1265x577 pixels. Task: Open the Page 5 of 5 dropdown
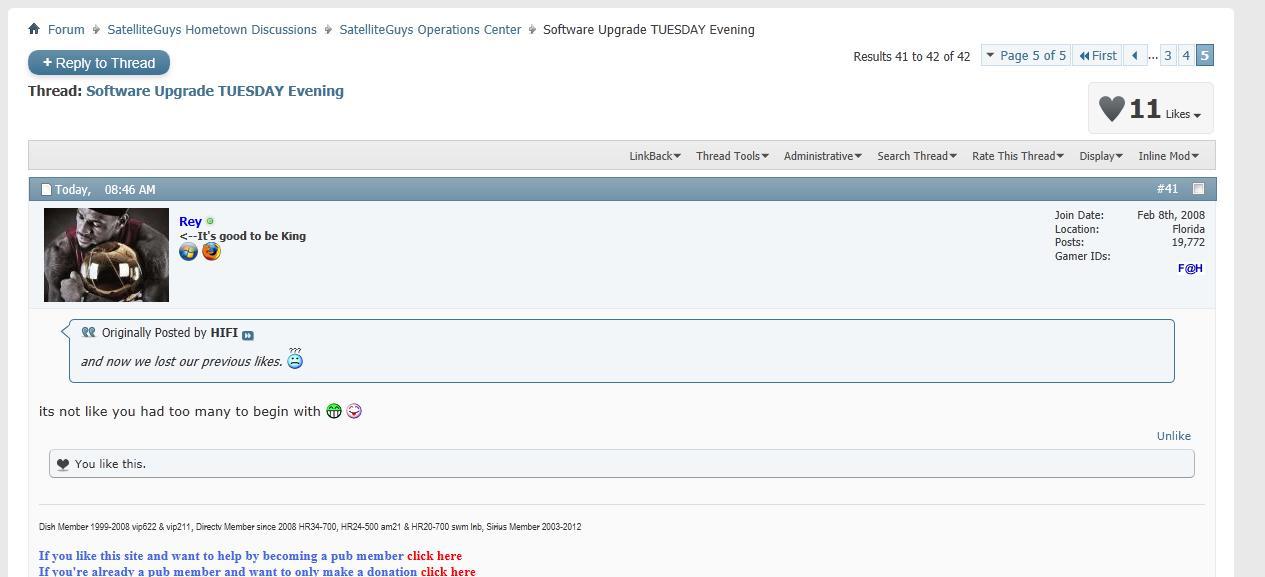tap(1025, 56)
